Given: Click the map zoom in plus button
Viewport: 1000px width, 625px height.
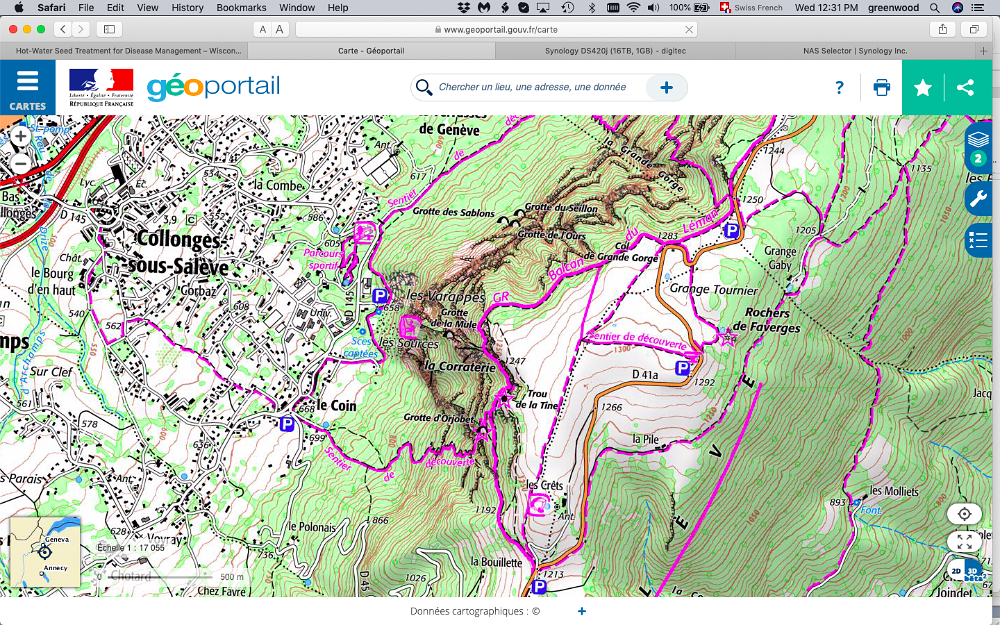Looking at the screenshot, I should (20, 137).
